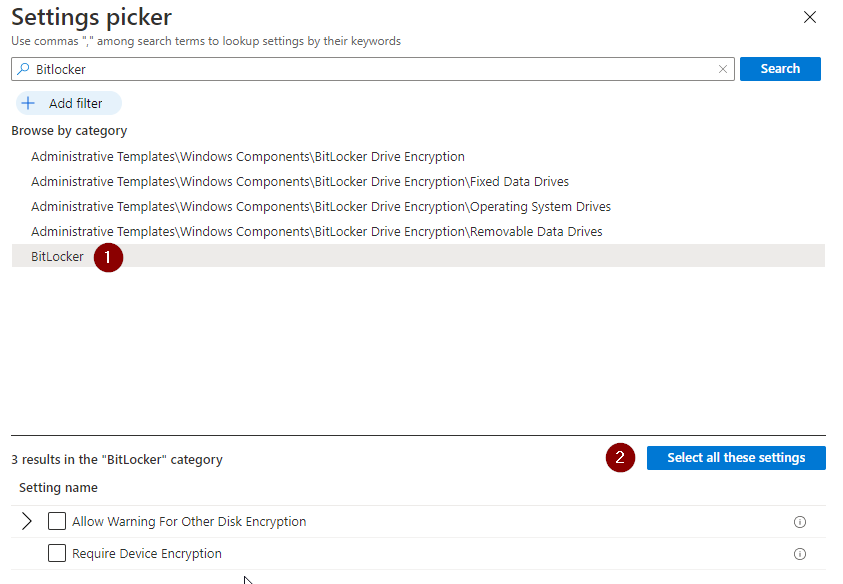The height and width of the screenshot is (584, 843).
Task: Open the Operating System Drives category
Action: [x=321, y=206]
